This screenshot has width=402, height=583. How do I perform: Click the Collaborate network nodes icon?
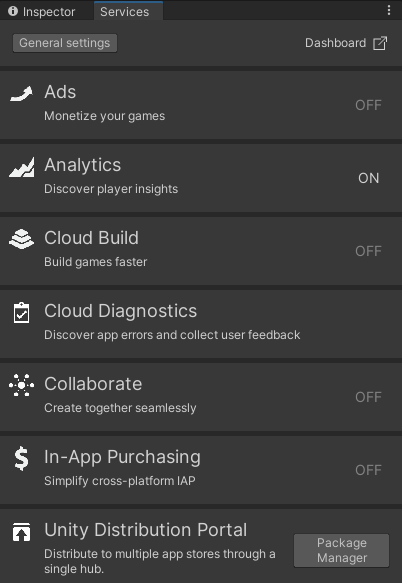[22, 385]
